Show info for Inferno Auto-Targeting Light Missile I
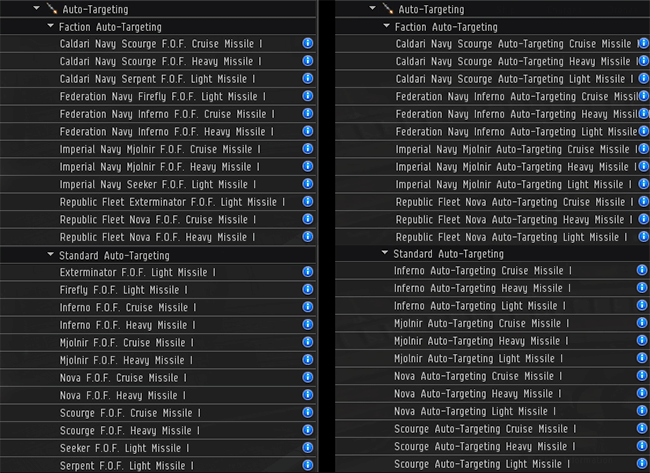Viewport: 650px width, 473px height. click(642, 305)
